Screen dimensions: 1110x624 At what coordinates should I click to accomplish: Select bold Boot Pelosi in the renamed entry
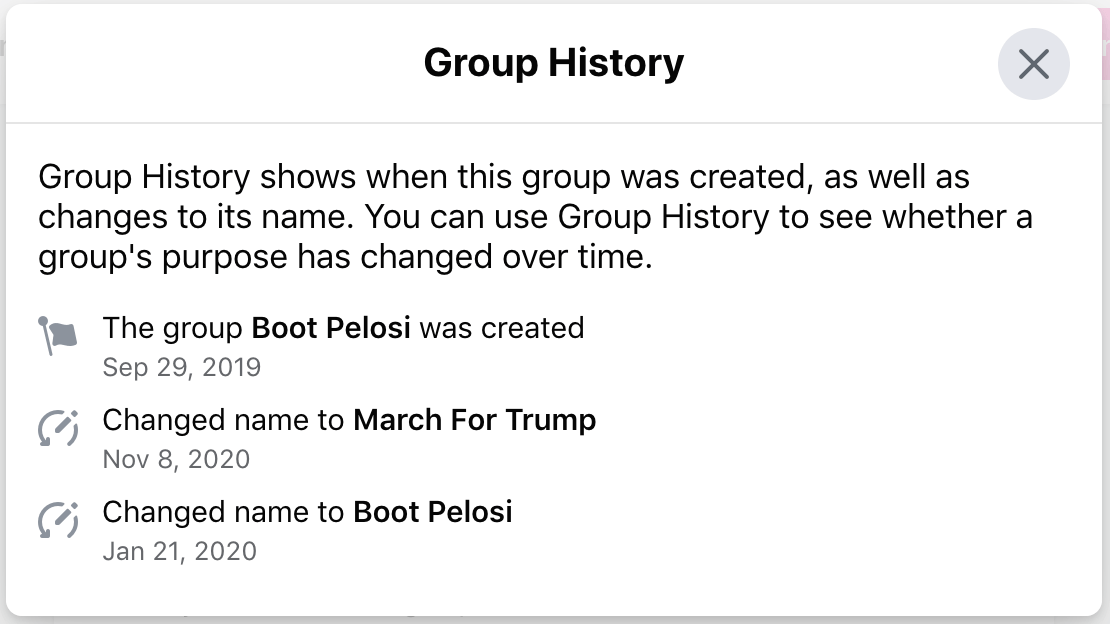(433, 512)
